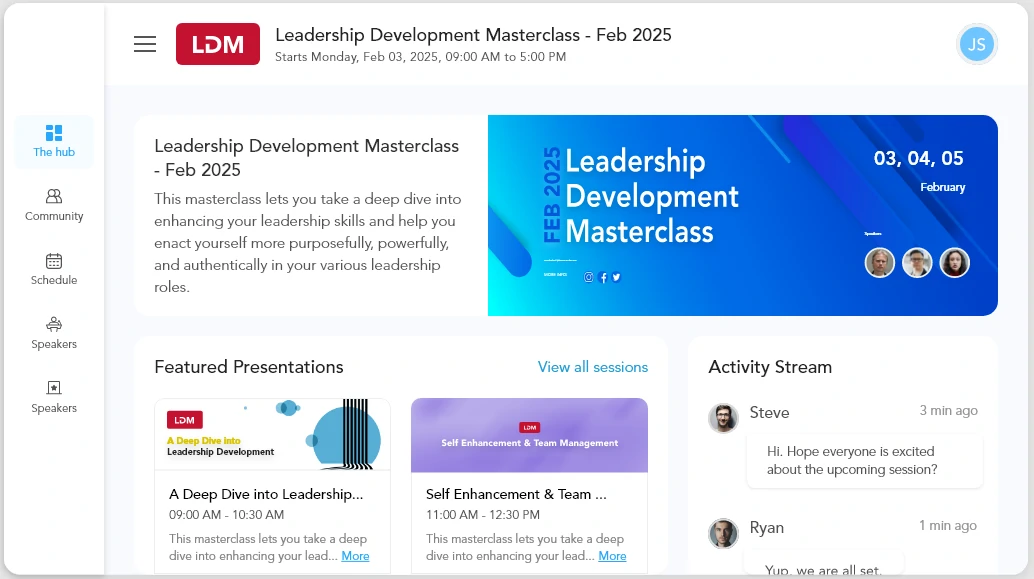Click the first speaker photo on banner
Viewport: 1034px width, 579px height.
tap(880, 262)
